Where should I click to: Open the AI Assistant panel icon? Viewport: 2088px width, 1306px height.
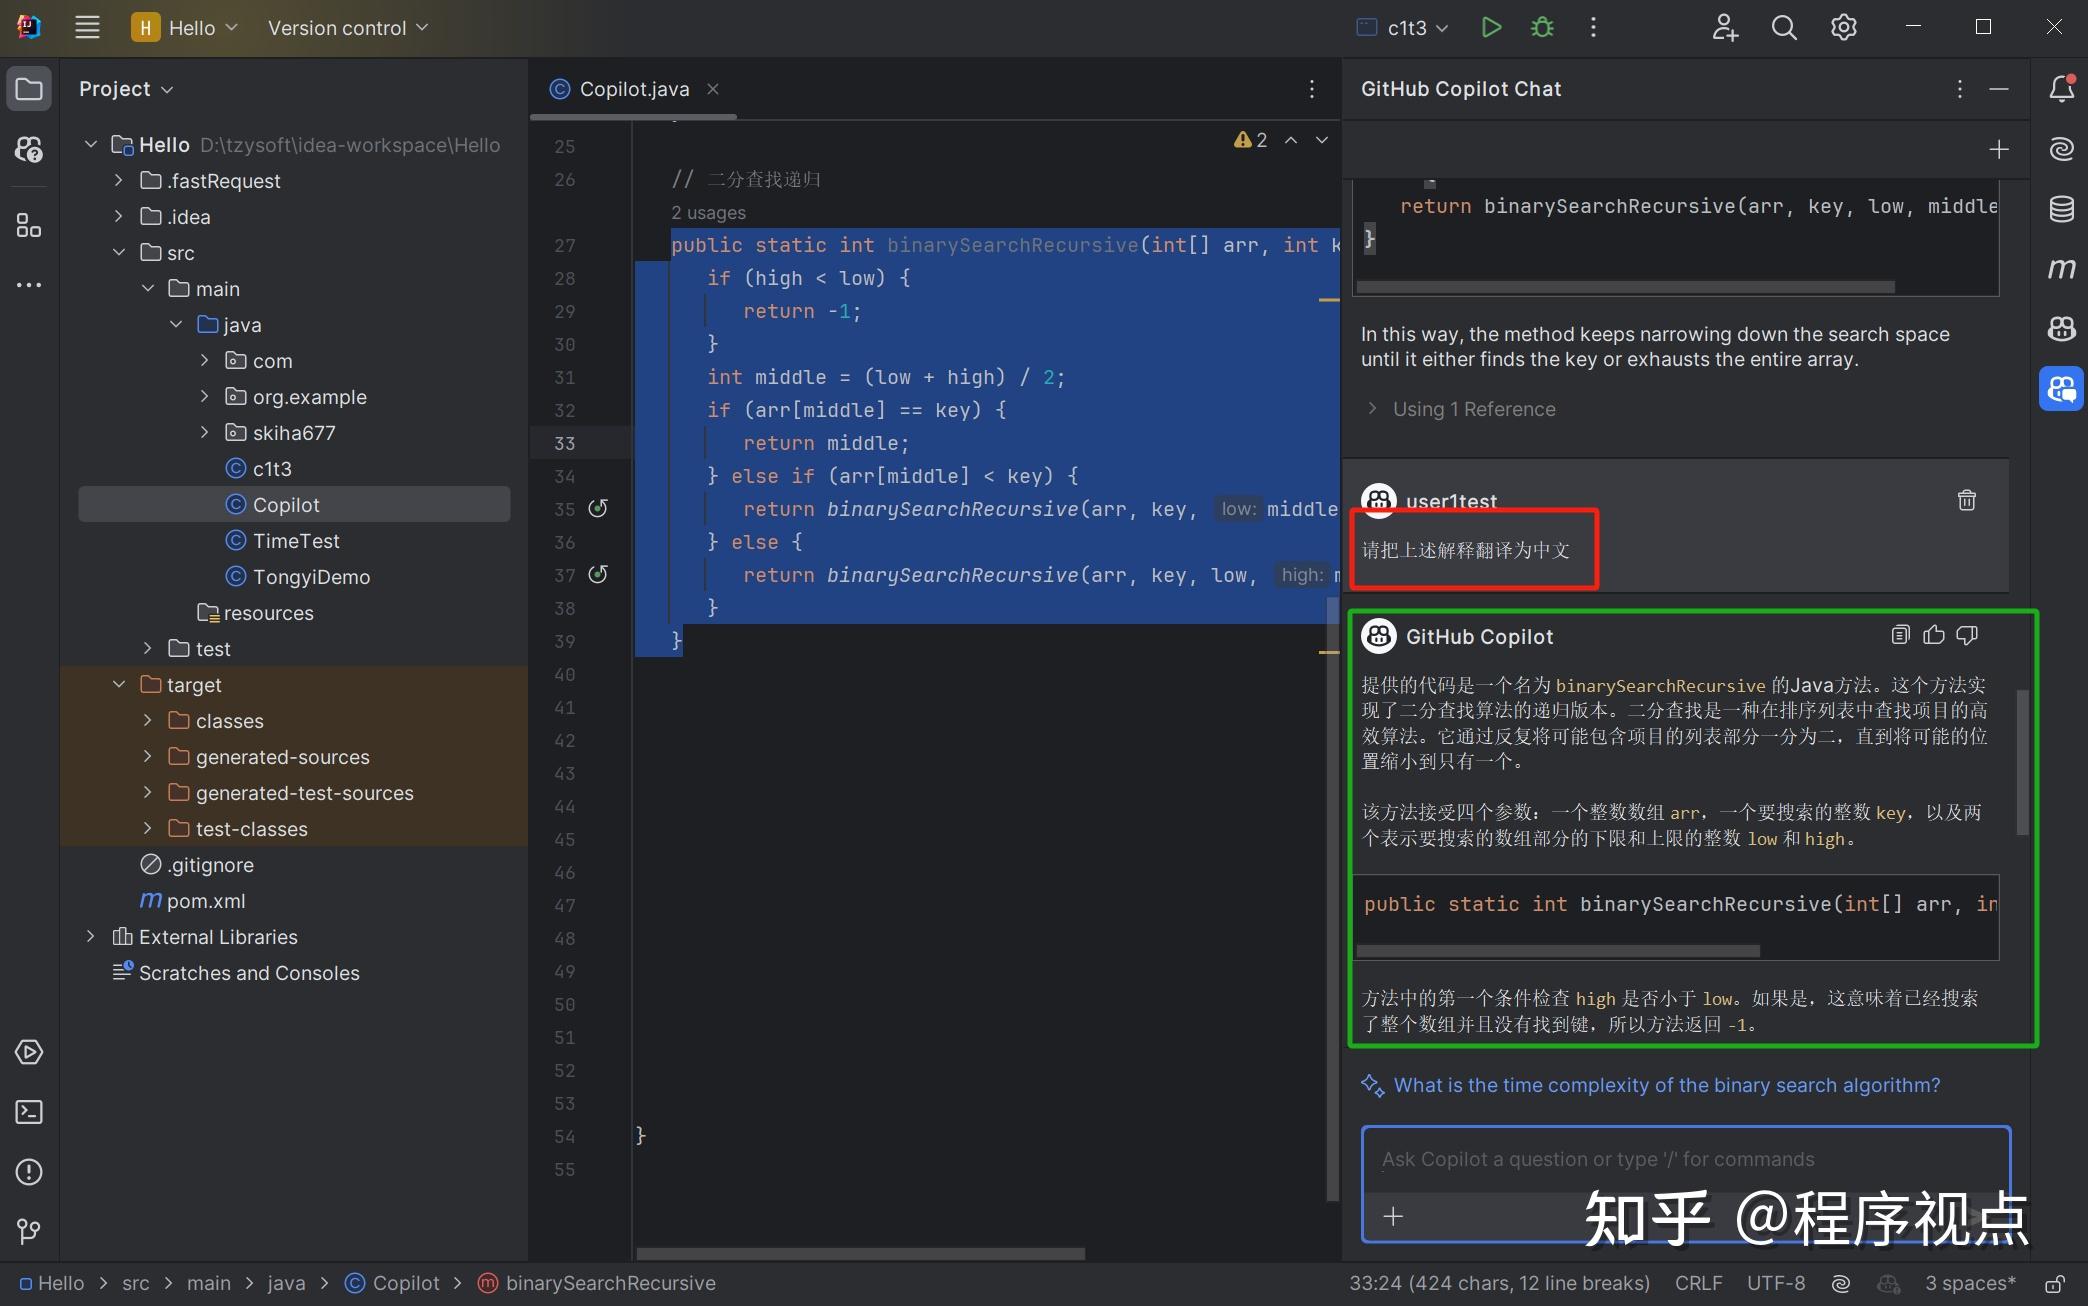(x=2061, y=148)
